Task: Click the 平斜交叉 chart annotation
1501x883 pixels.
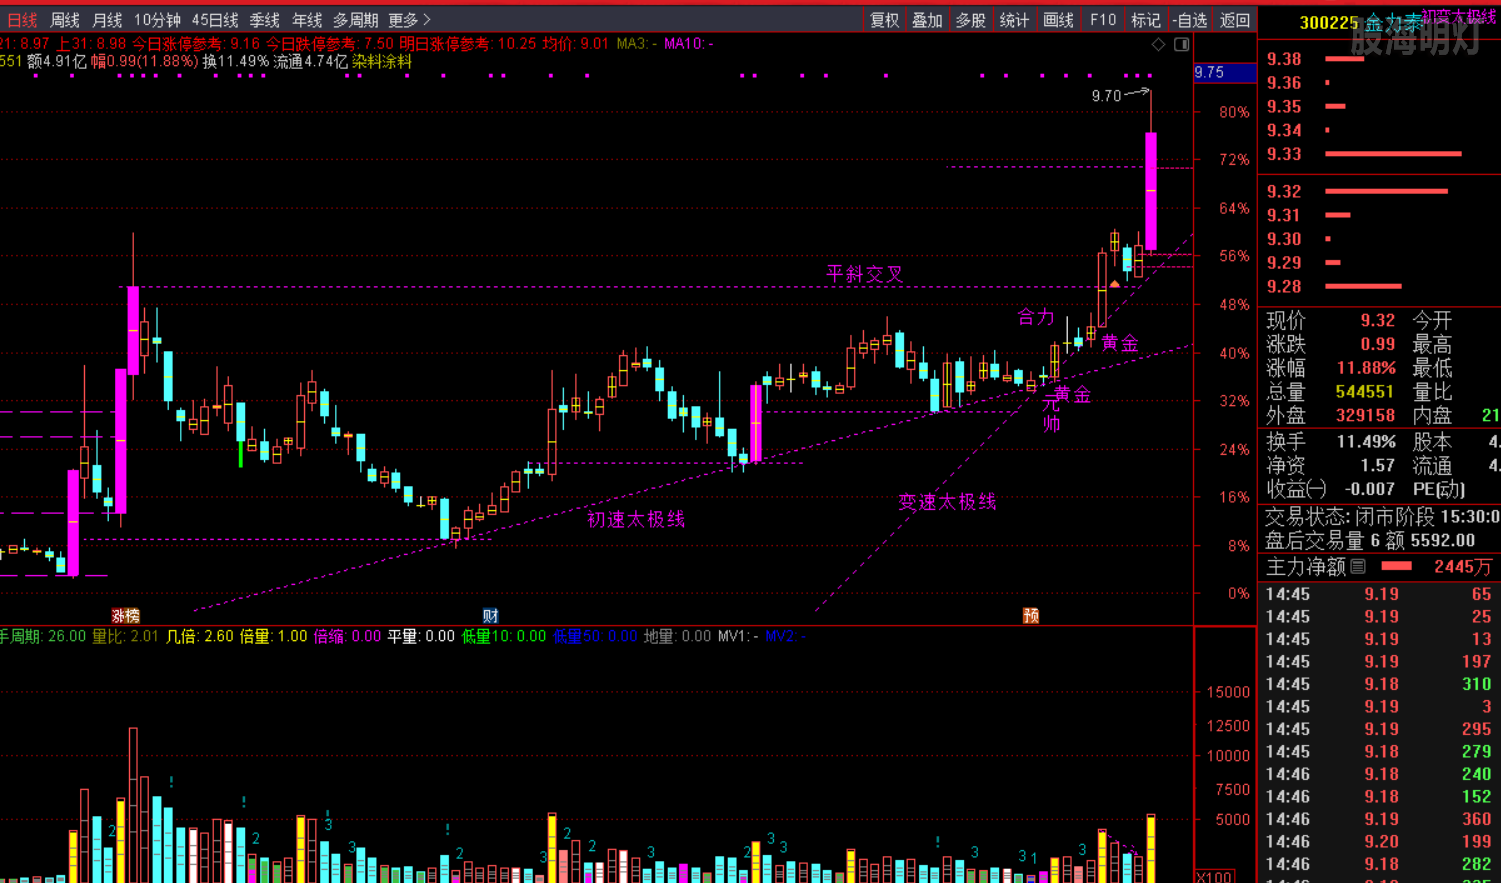Action: coord(865,274)
